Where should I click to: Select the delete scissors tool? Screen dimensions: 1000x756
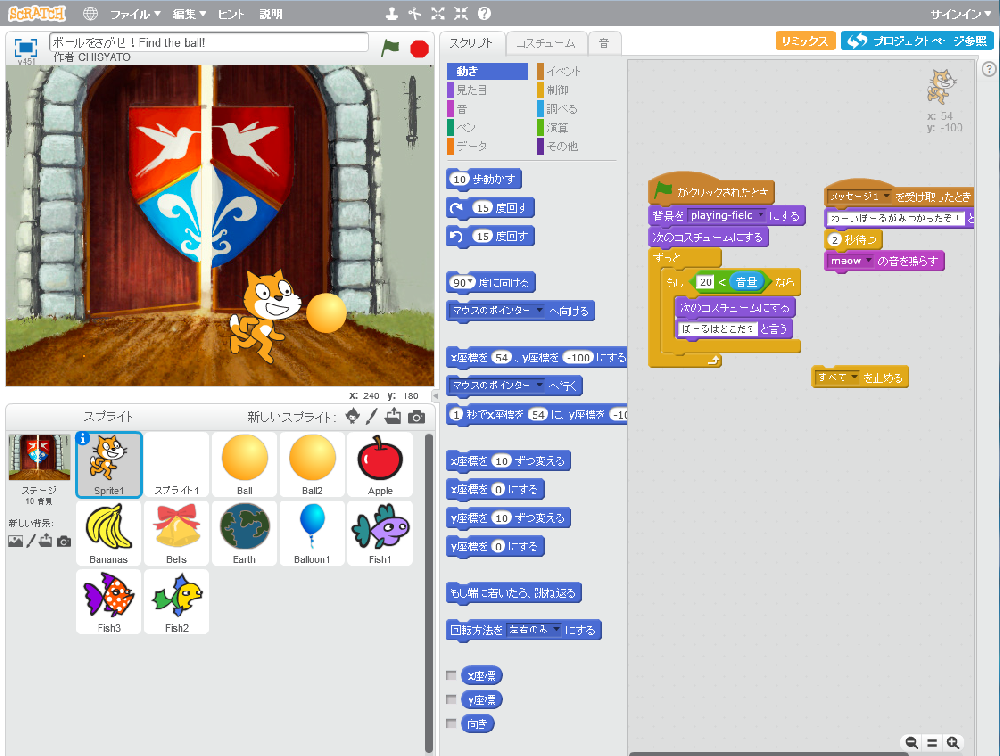point(415,13)
